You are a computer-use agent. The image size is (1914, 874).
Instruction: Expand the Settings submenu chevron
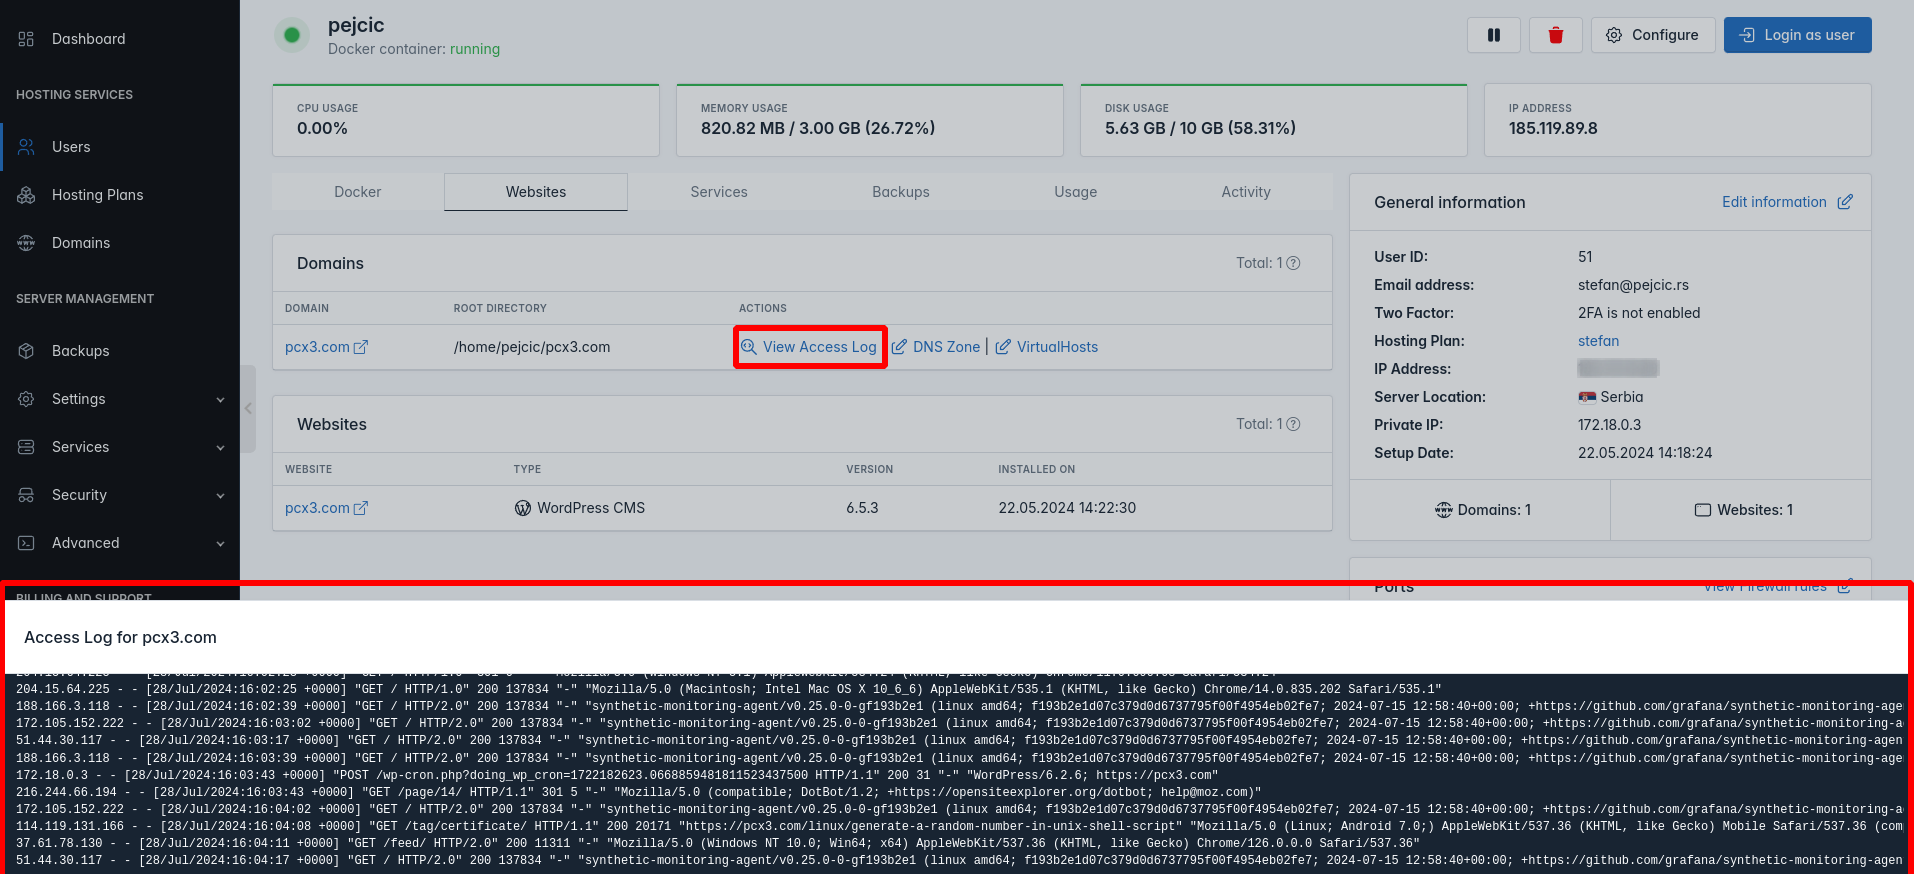click(221, 400)
